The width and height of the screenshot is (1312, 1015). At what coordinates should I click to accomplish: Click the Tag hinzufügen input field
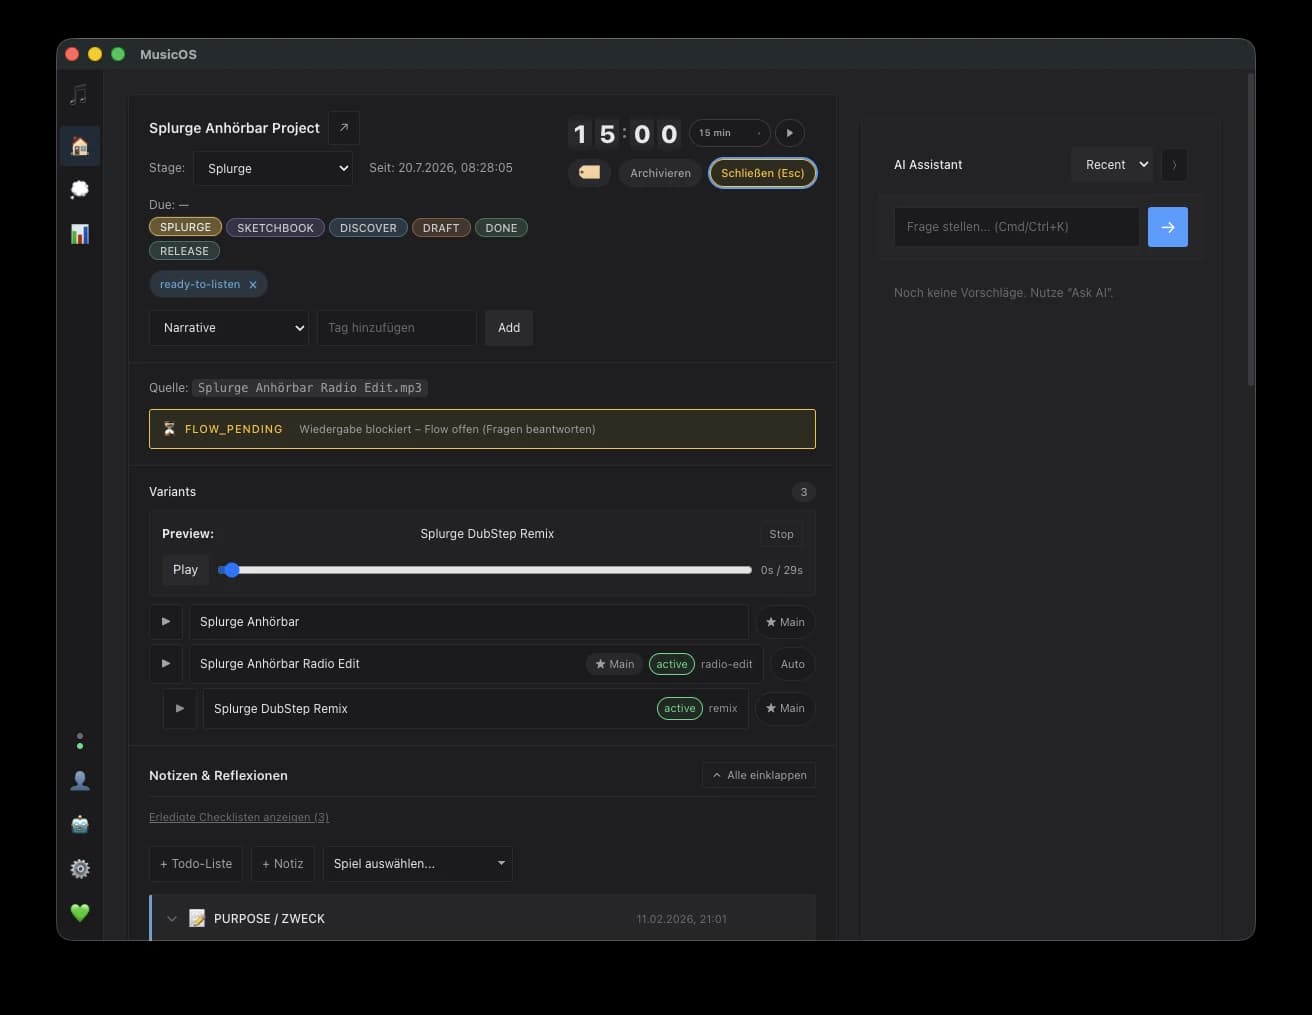coord(397,328)
